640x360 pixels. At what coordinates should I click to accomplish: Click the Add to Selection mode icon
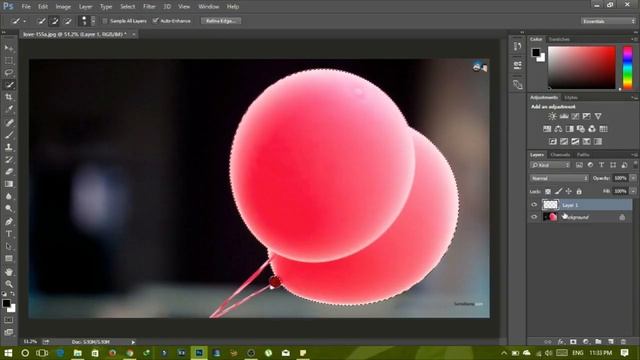(54, 21)
